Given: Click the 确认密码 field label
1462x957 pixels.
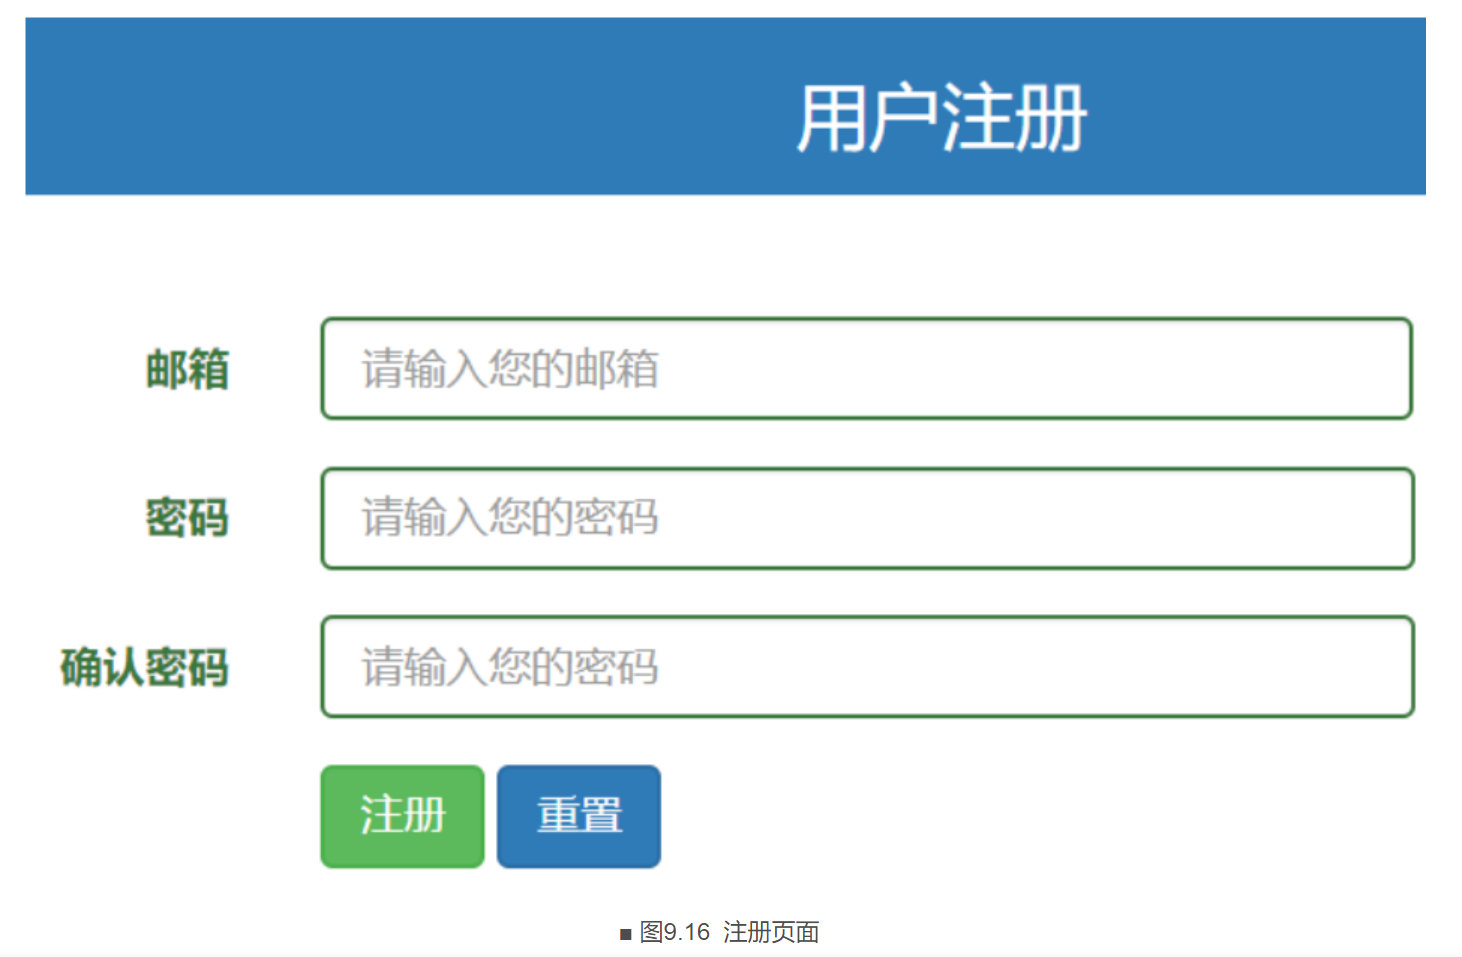Looking at the screenshot, I should tap(145, 667).
